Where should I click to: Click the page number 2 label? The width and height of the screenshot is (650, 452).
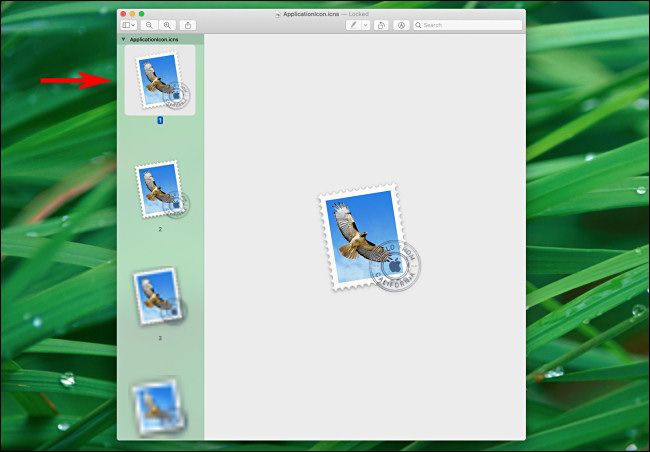[160, 229]
